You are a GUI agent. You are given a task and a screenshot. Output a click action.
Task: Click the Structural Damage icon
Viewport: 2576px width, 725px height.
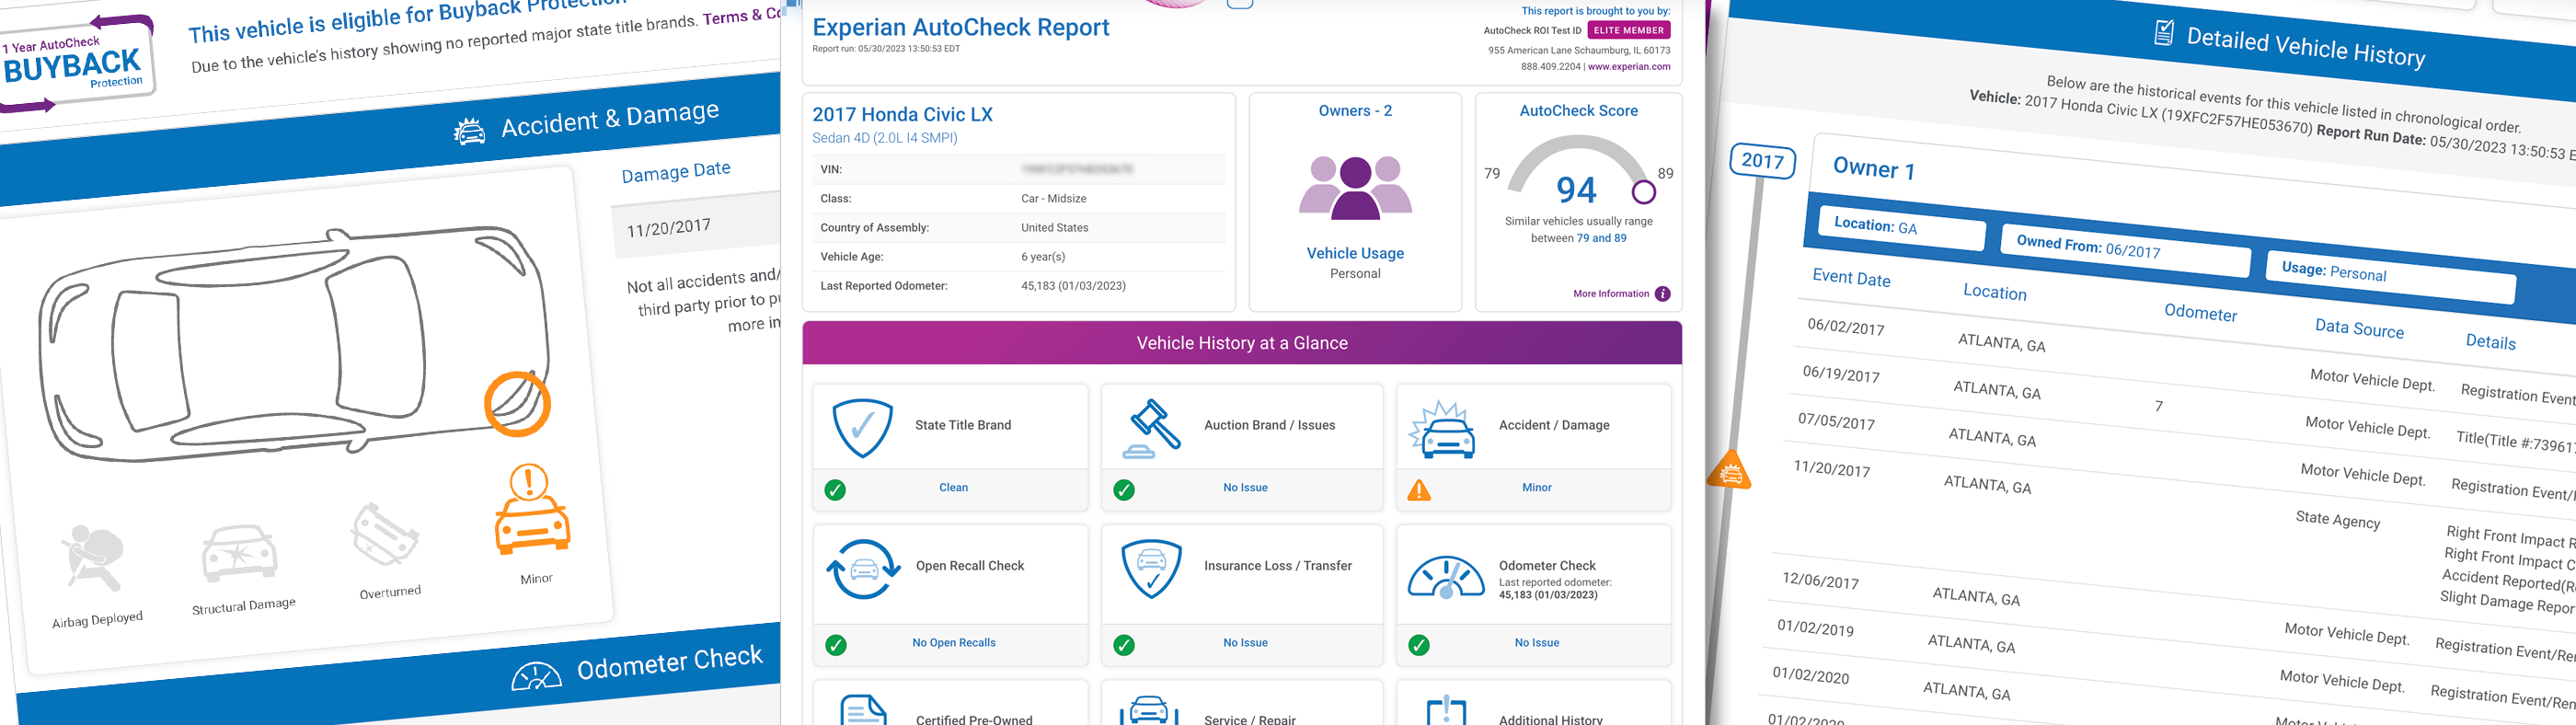[x=239, y=552]
